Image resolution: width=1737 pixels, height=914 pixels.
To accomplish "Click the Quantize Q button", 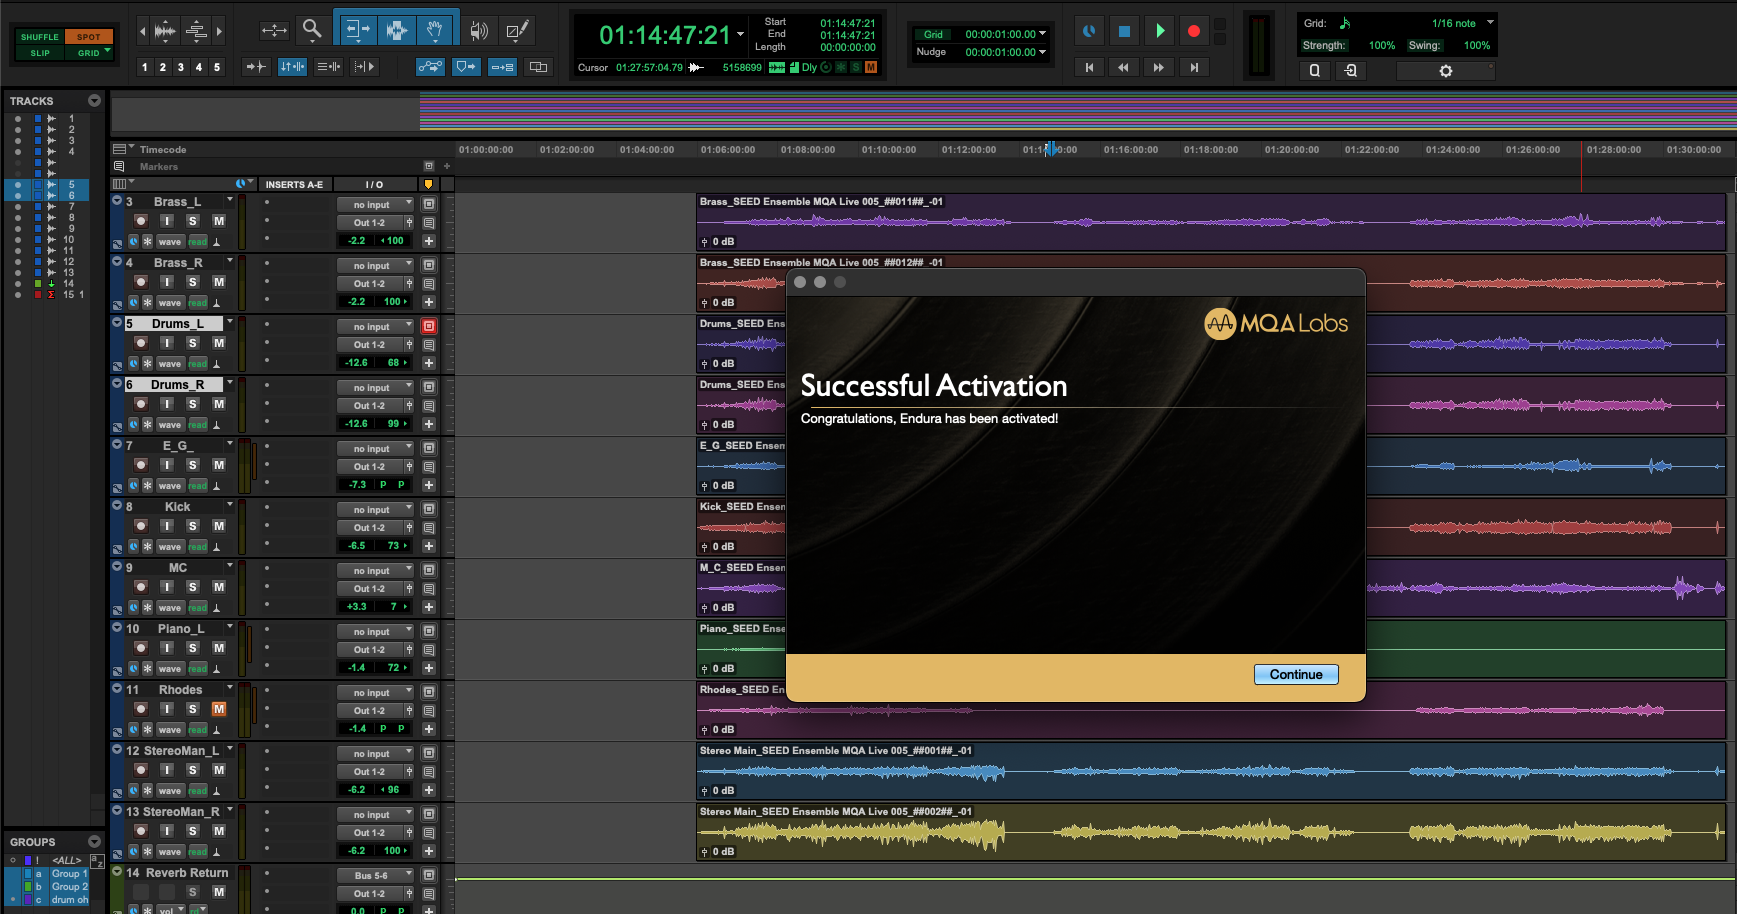I will [1315, 71].
